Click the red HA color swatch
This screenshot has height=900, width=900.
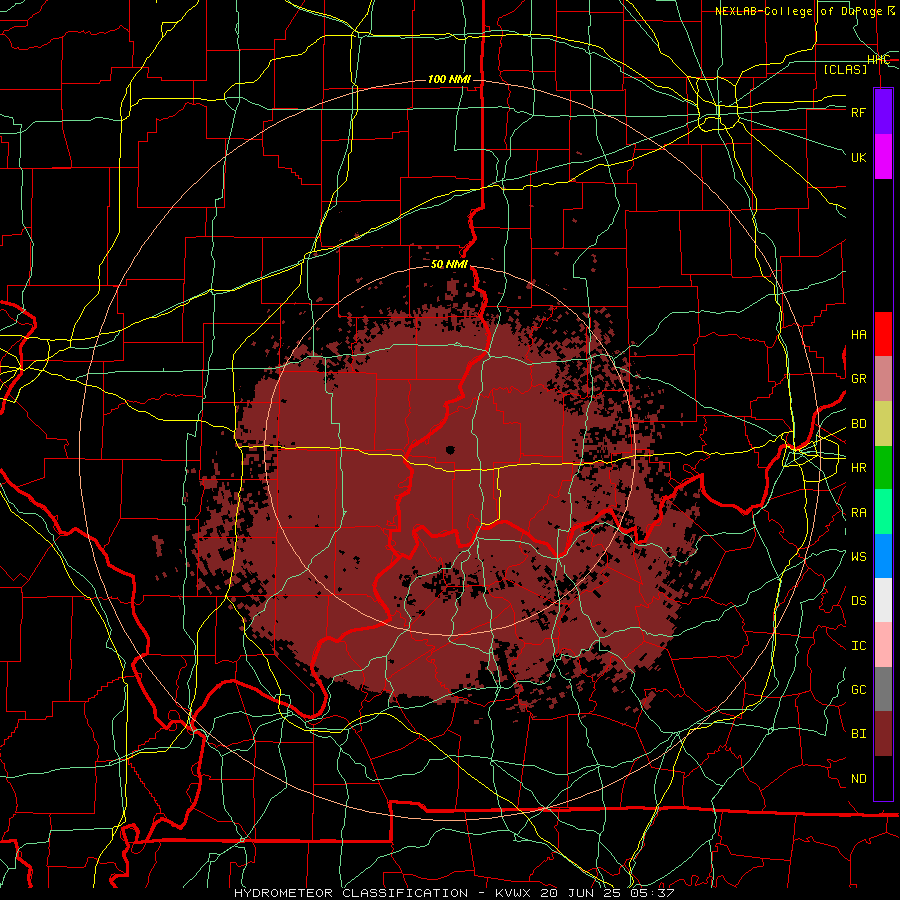883,334
